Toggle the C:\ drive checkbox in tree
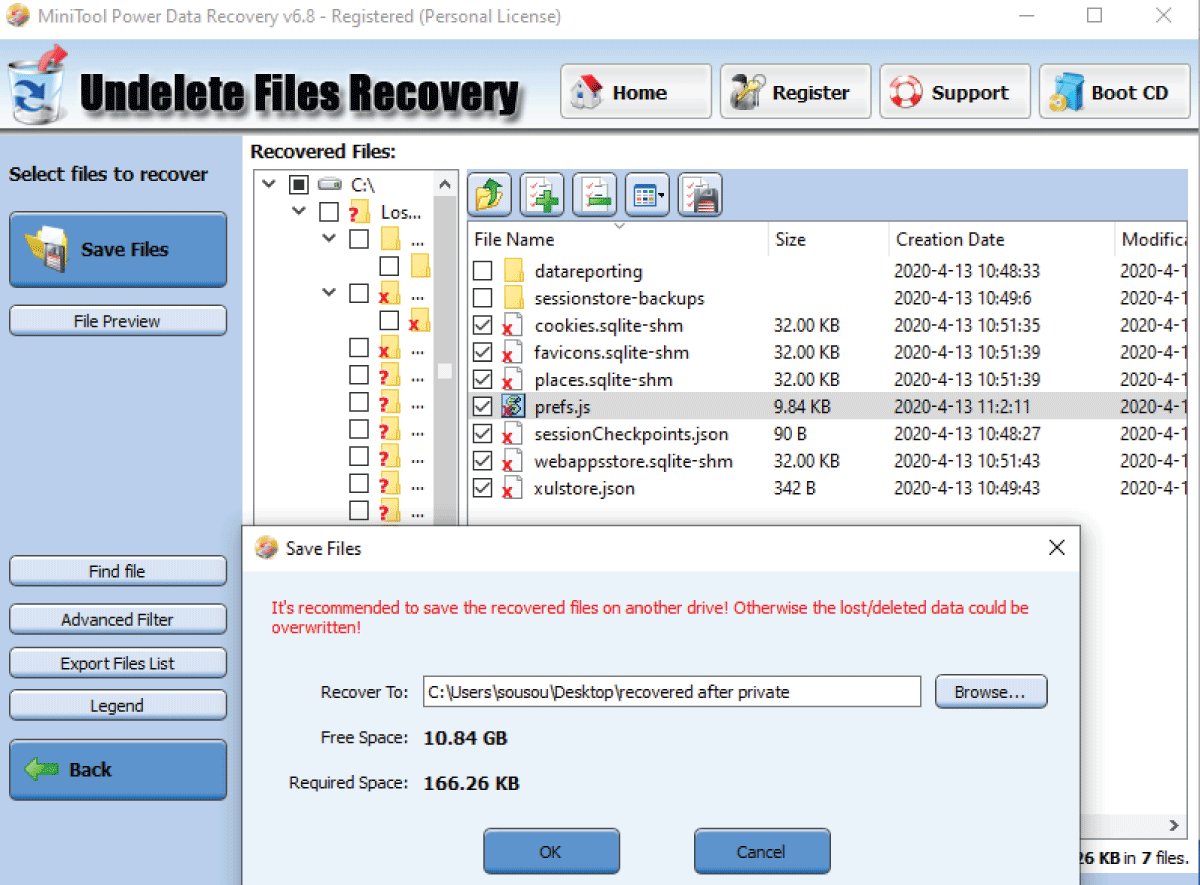1200x885 pixels. click(x=299, y=185)
